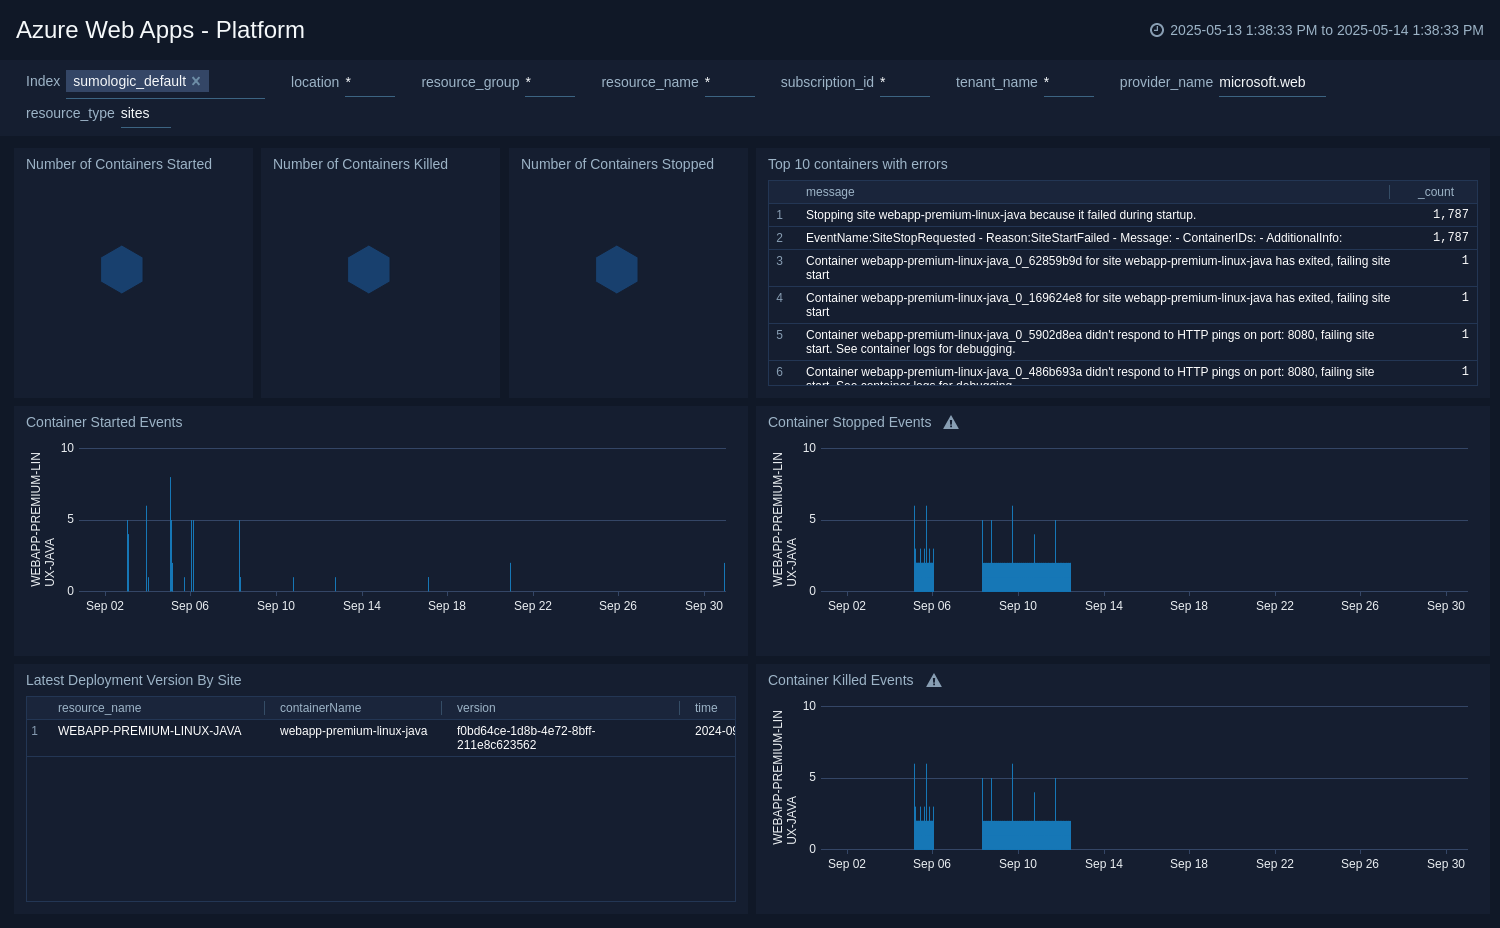This screenshot has height=928, width=1500.
Task: Edit the resource_name filter field
Action: (x=730, y=83)
